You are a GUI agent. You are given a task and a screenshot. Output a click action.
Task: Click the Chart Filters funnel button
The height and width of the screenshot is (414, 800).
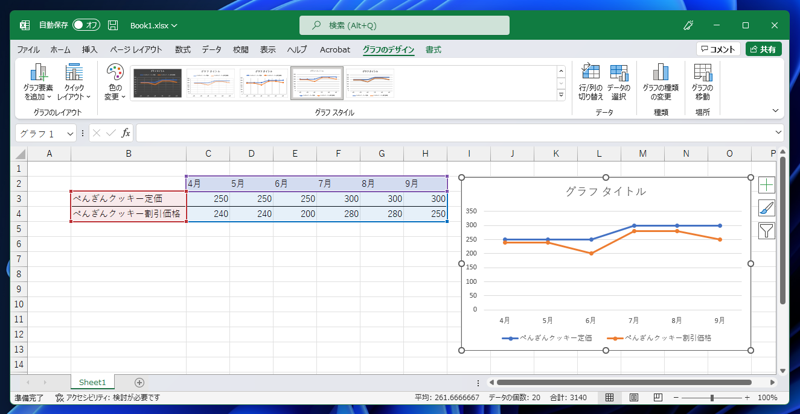click(x=766, y=231)
